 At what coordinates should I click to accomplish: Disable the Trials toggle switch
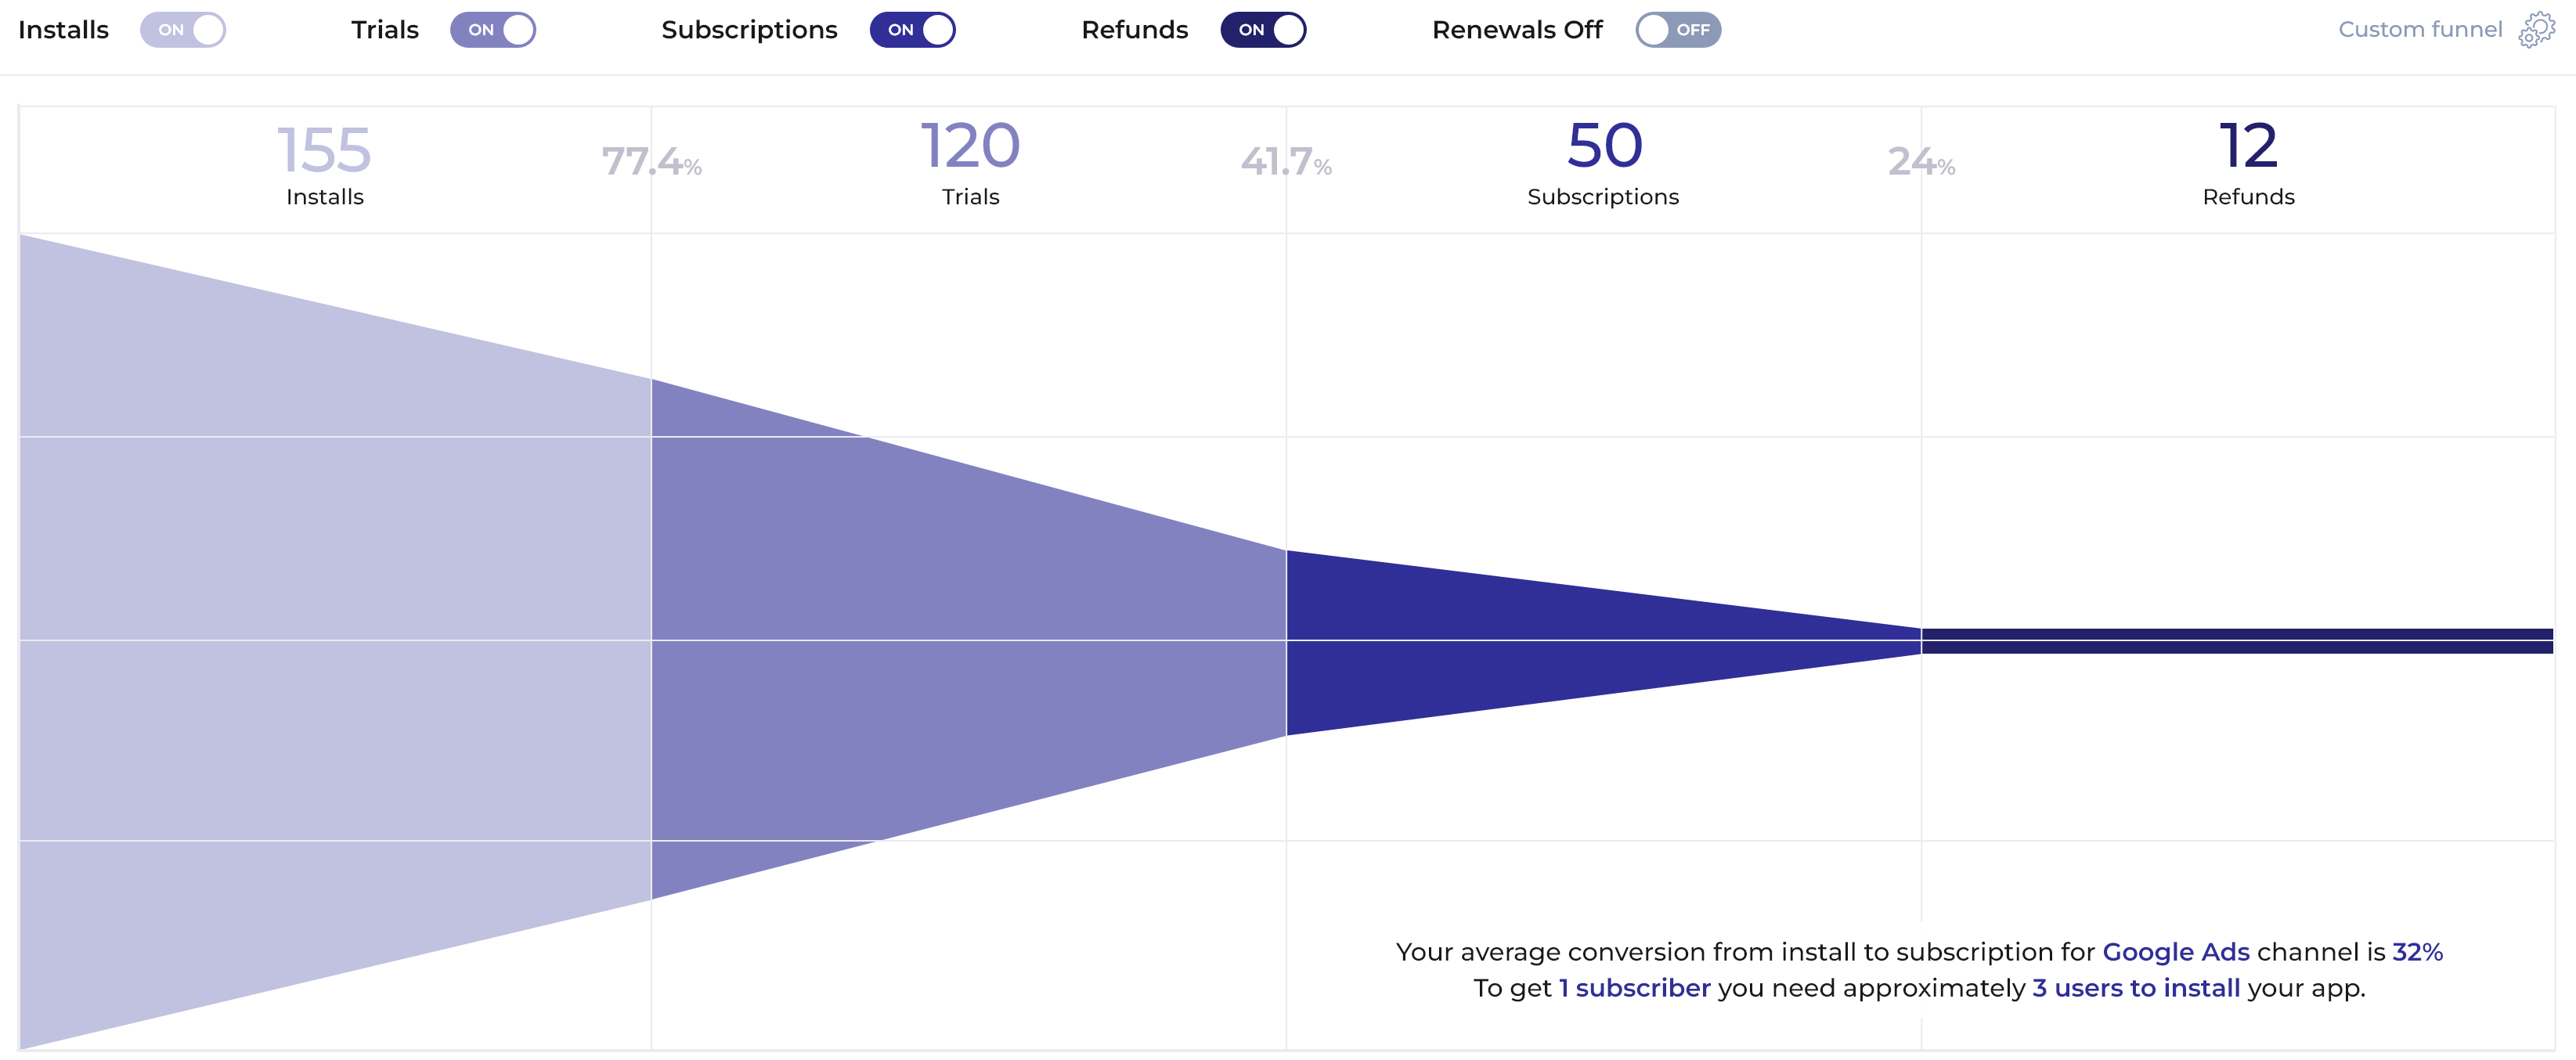pos(493,30)
